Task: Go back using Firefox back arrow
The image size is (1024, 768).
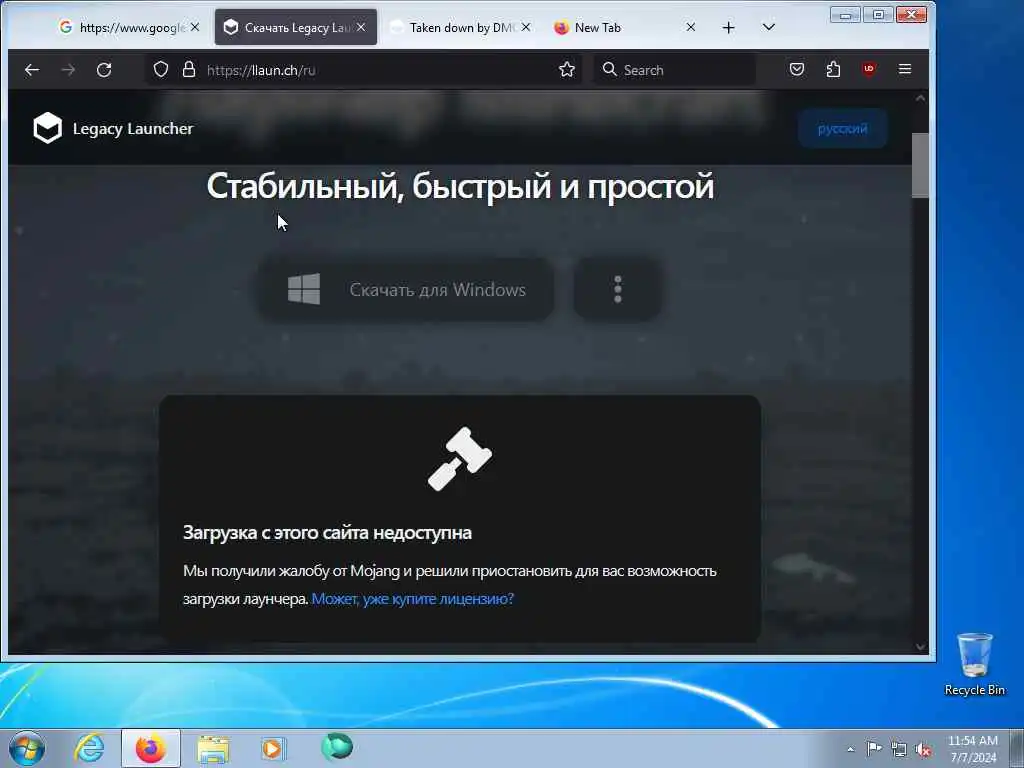Action: pyautogui.click(x=31, y=70)
